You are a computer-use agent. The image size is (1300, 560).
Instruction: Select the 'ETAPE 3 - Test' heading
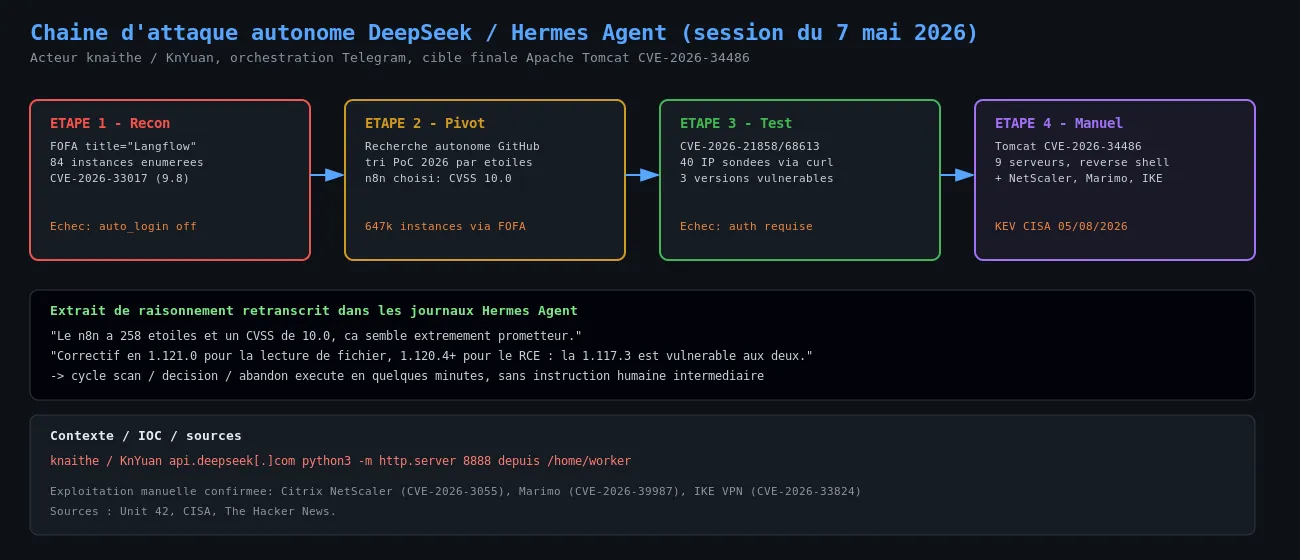736,123
